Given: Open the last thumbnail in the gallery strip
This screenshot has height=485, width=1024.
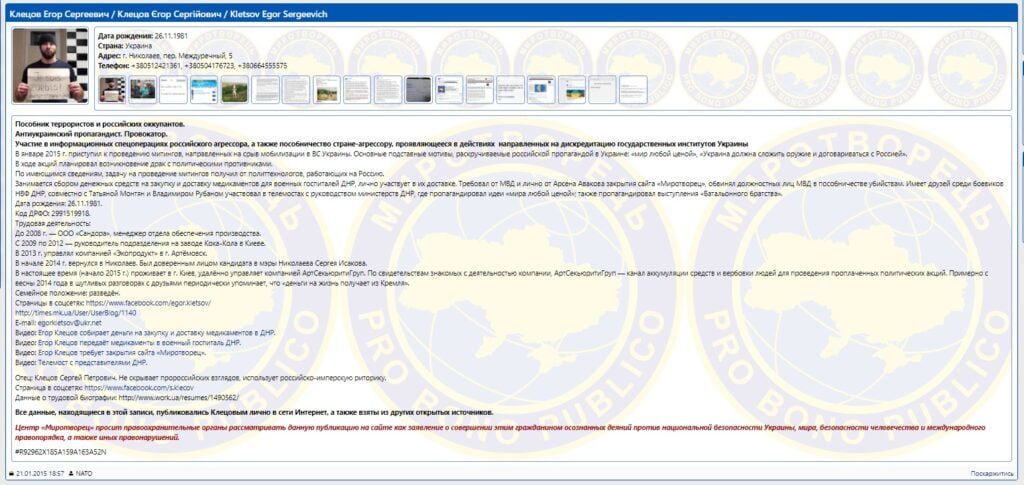Looking at the screenshot, I should (633, 89).
